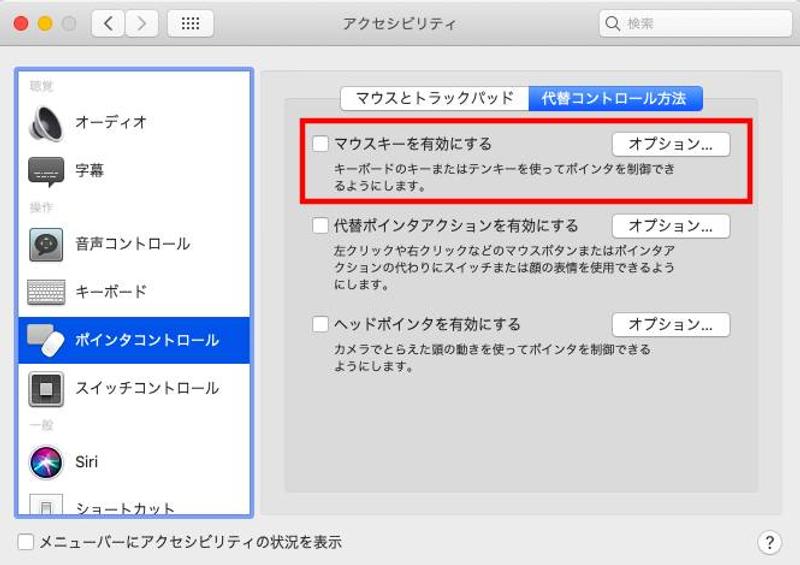
Task: Choose the 音声コントロール icon
Action: (x=46, y=244)
